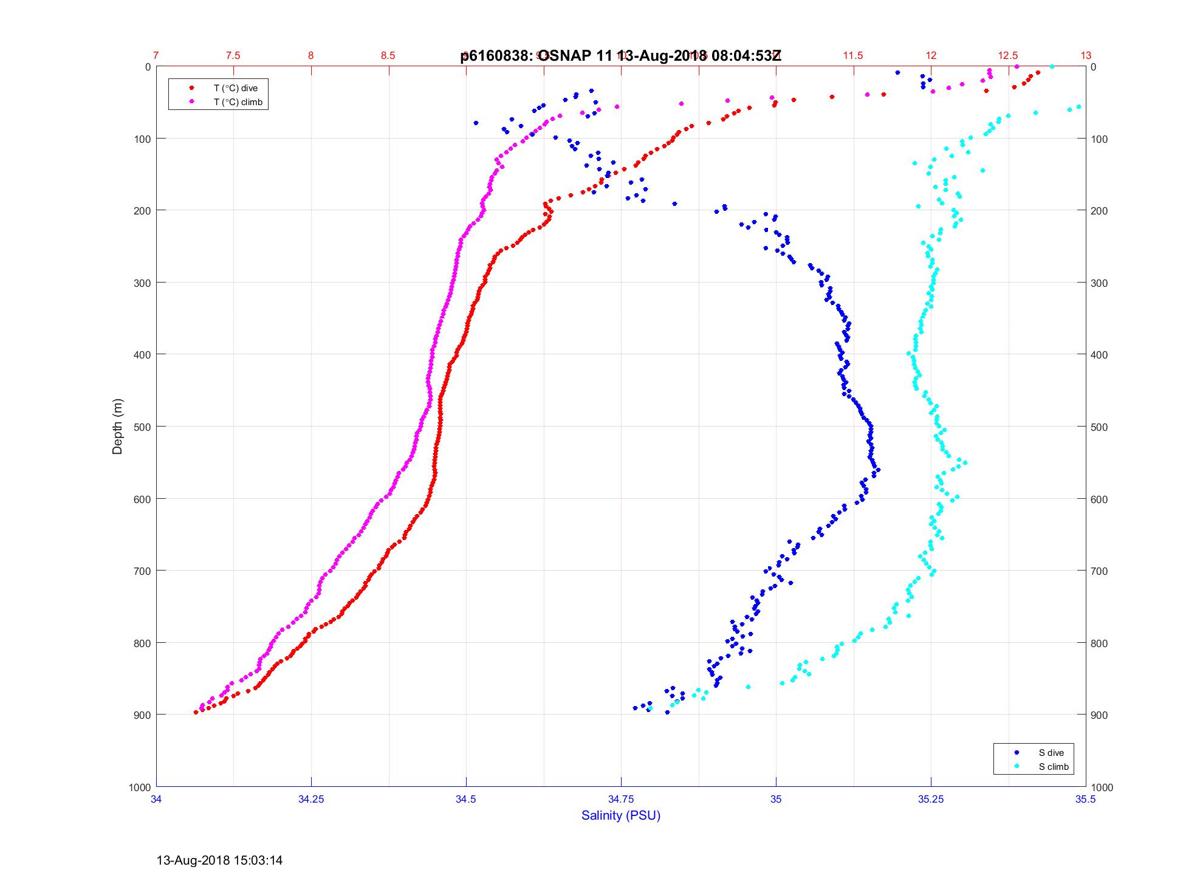Click salinity tick label 34.5
This screenshot has width=1200, height=885.
tap(466, 799)
